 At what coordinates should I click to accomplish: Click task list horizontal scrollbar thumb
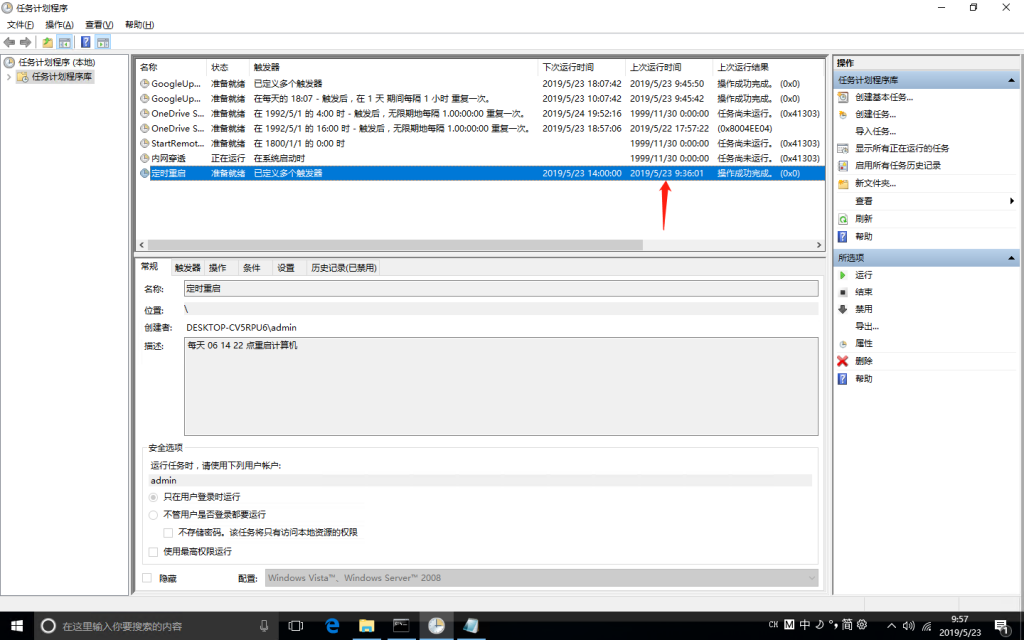[395, 245]
